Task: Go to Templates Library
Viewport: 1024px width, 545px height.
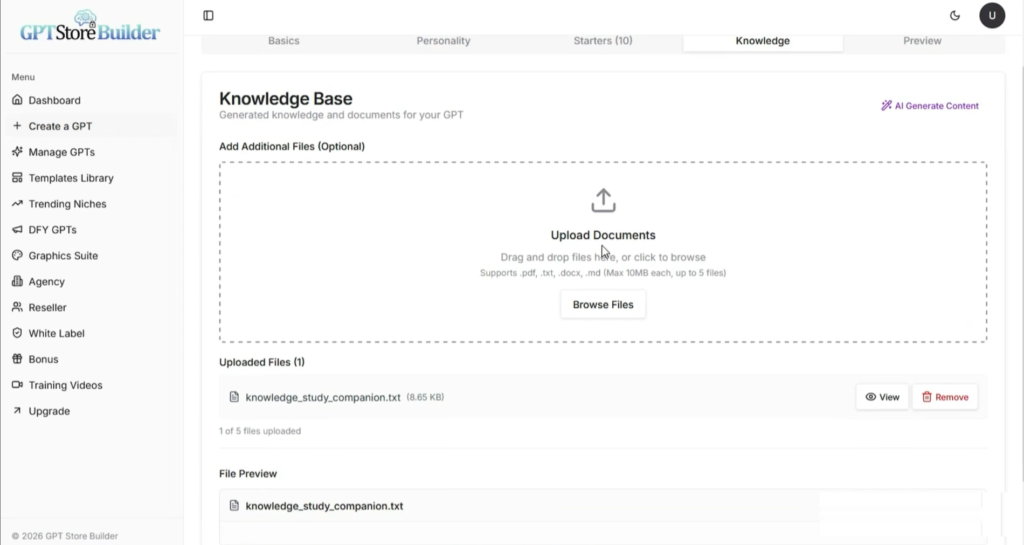Action: pyautogui.click(x=70, y=178)
